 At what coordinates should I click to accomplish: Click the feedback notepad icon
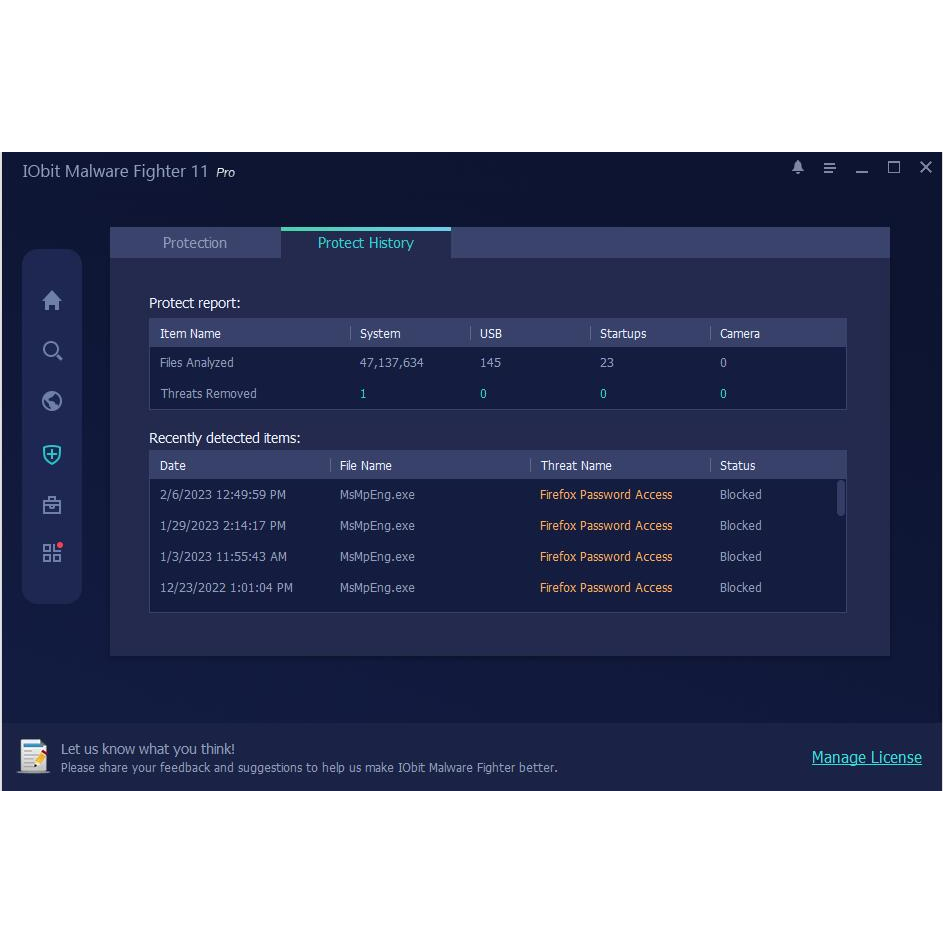click(34, 756)
